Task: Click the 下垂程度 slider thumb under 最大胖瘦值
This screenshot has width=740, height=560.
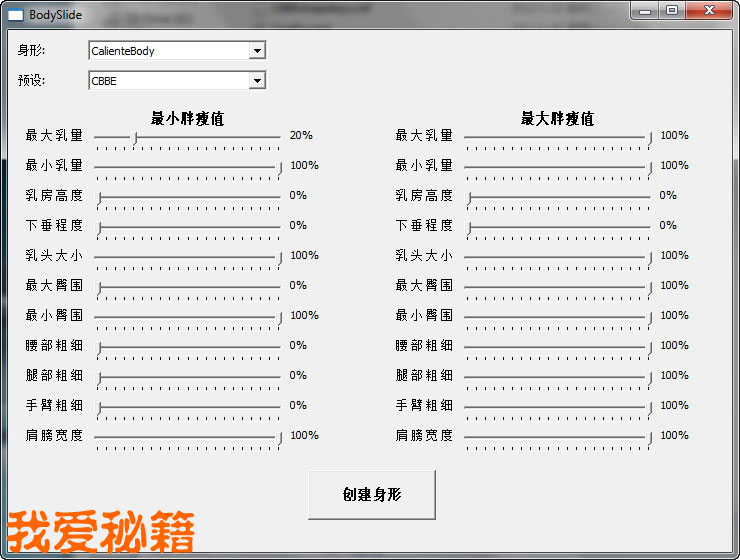Action: click(x=469, y=228)
